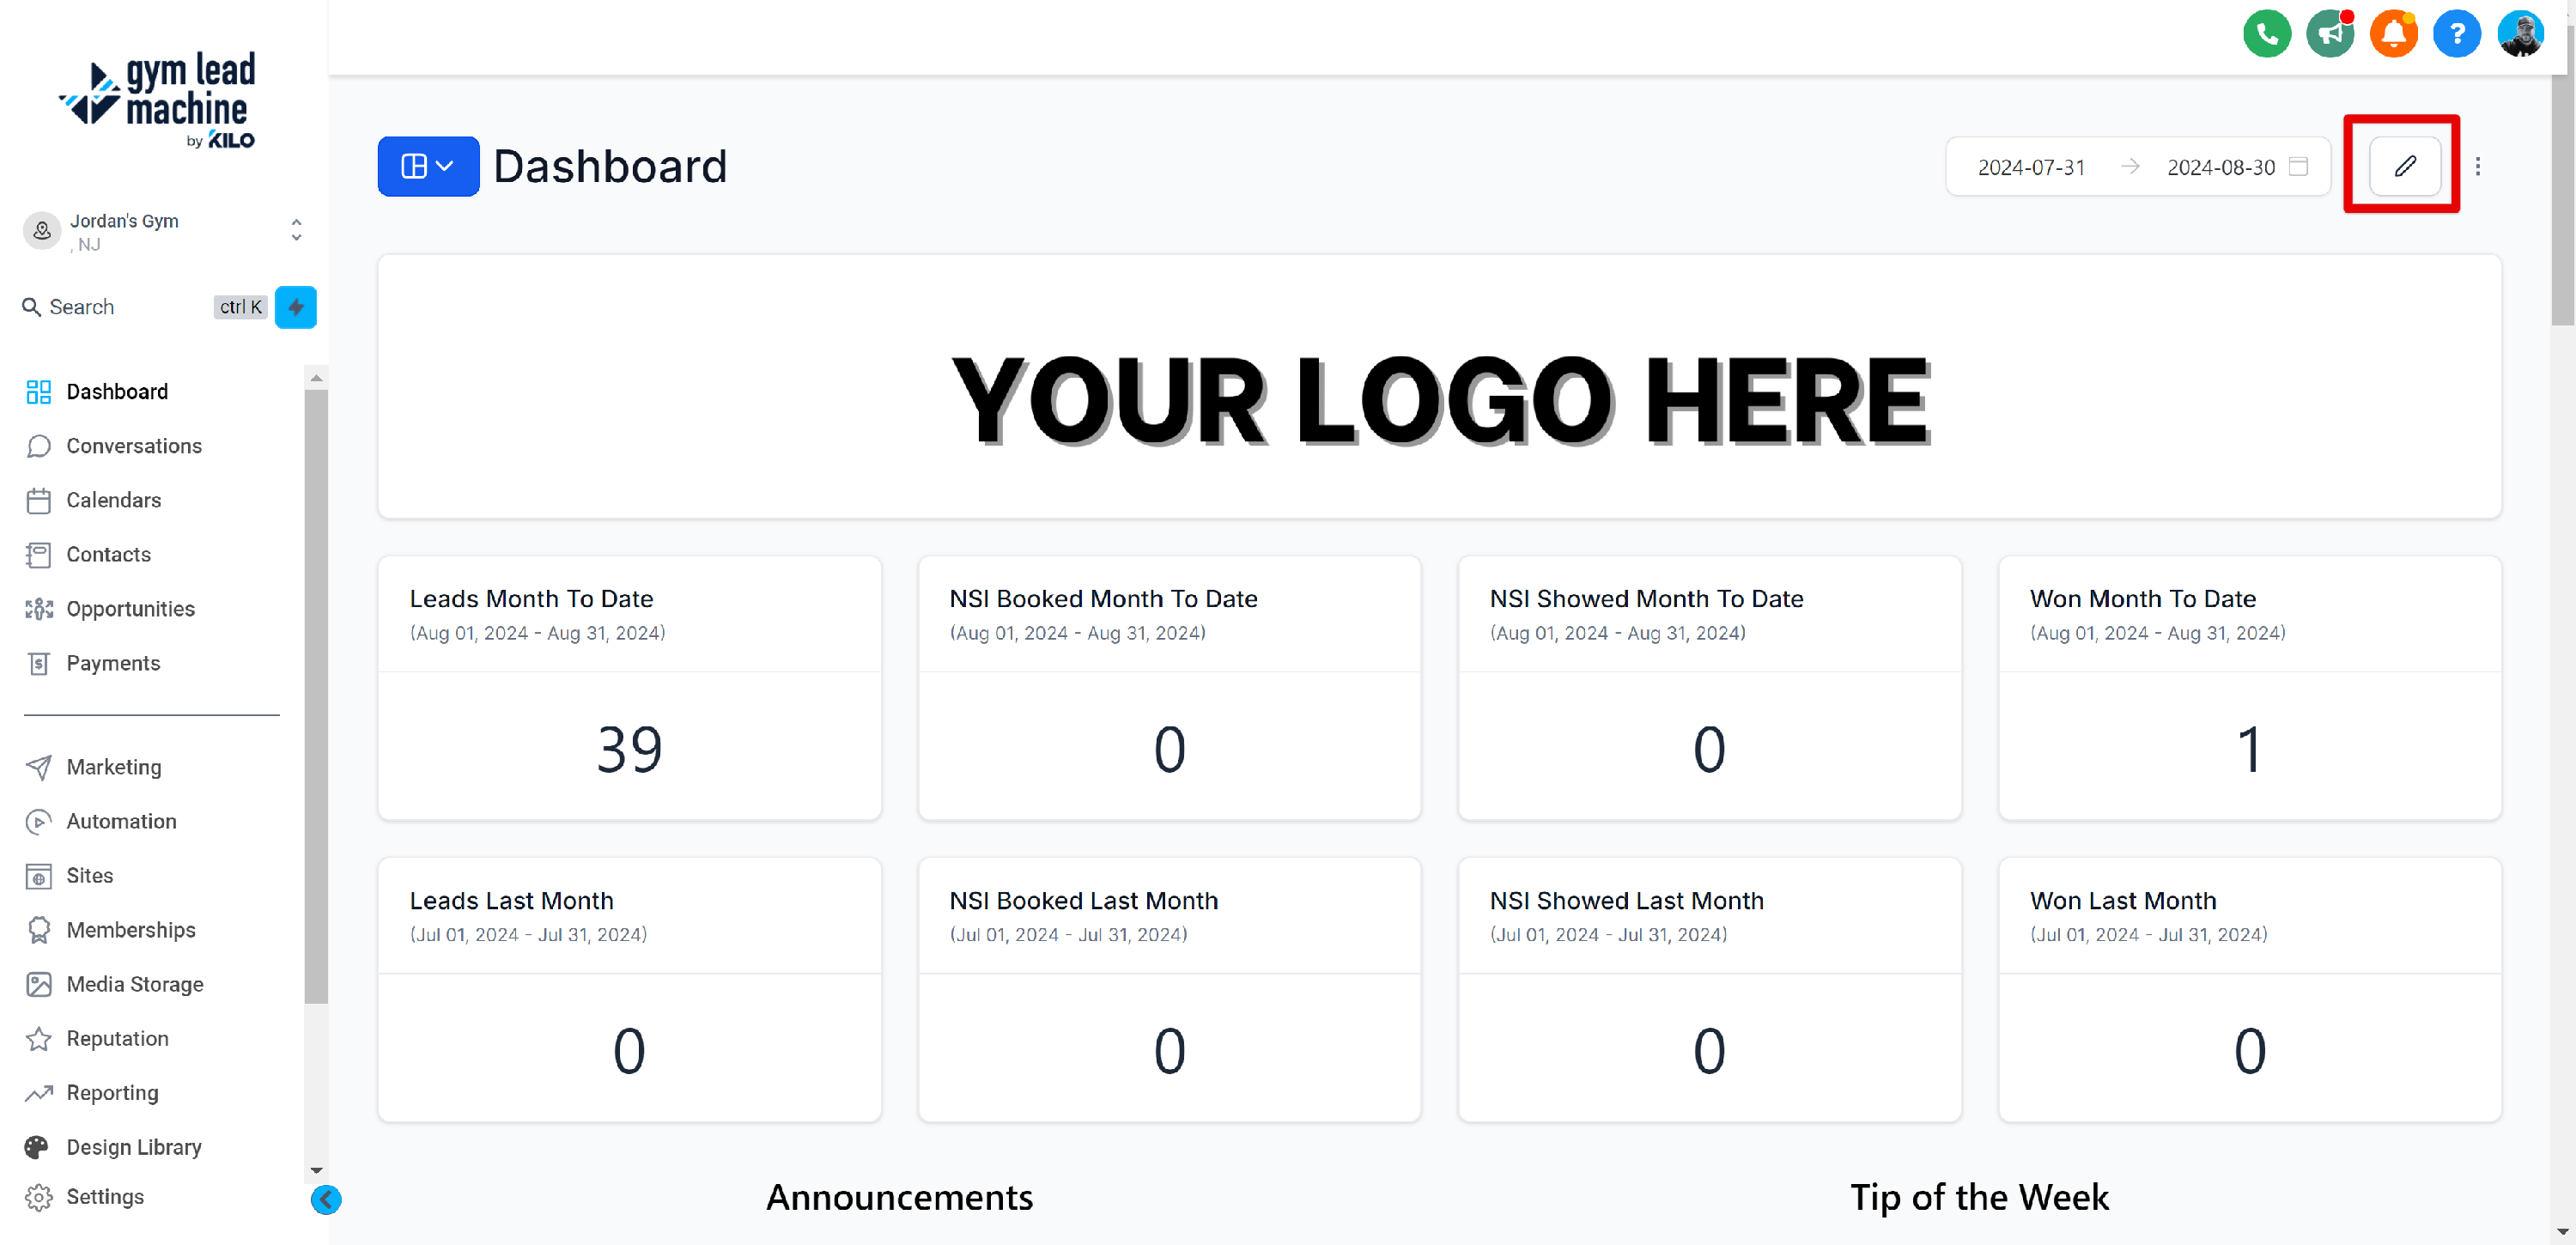Click the sidebar scrollbar down arrow
This screenshot has height=1245, width=2576.
[x=316, y=1170]
